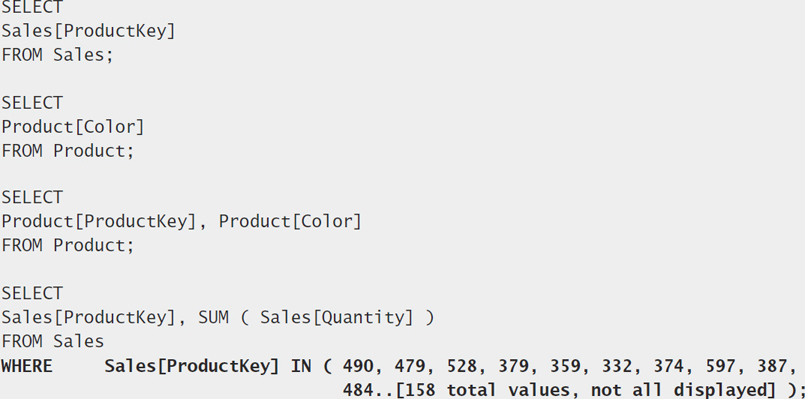Image resolution: width=805 pixels, height=399 pixels.
Task: Click 'FROM Sales' line without a semicolon
Action: (52, 341)
